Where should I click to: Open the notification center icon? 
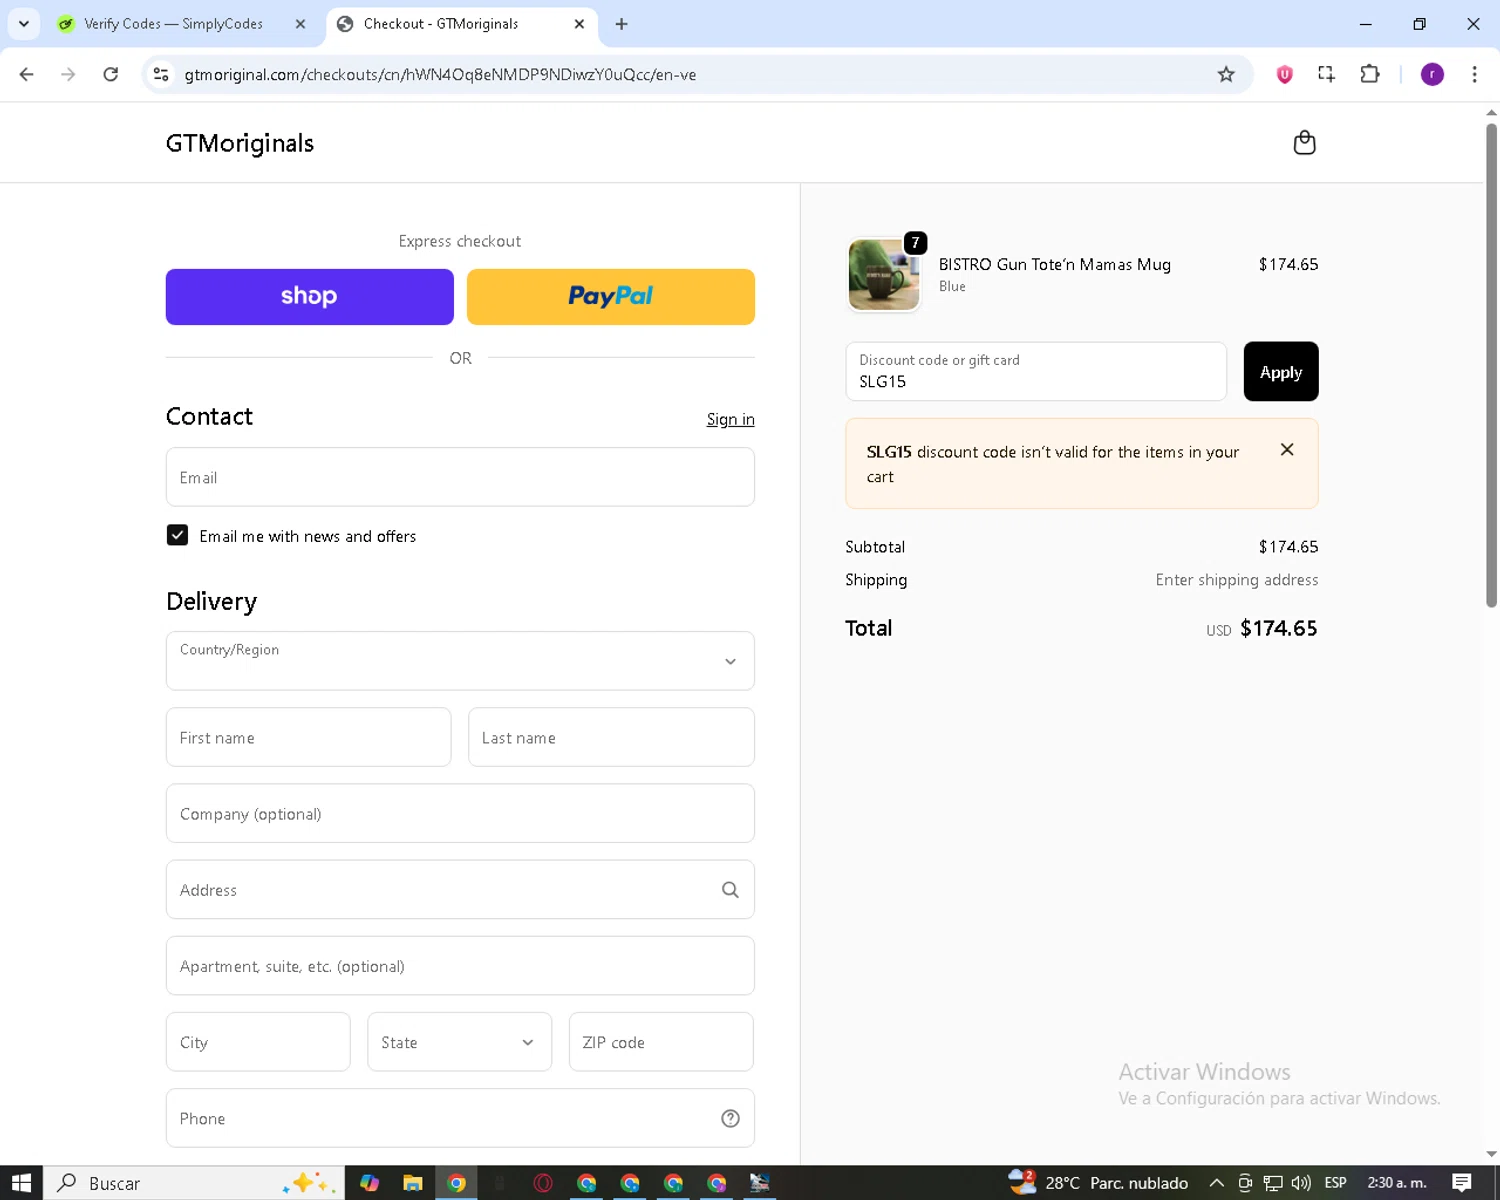(x=1462, y=1183)
